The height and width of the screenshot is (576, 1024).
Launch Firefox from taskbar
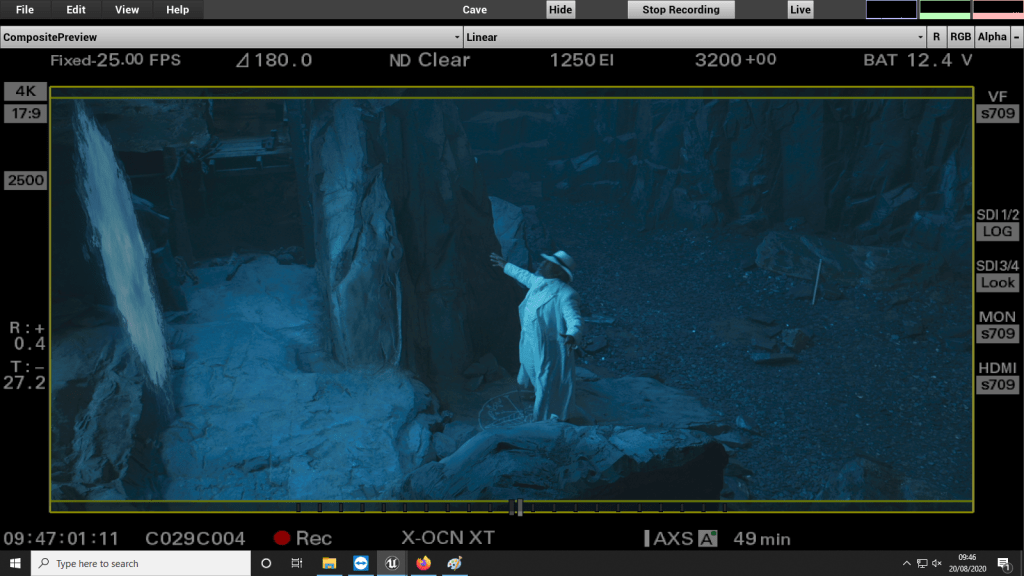(423, 563)
